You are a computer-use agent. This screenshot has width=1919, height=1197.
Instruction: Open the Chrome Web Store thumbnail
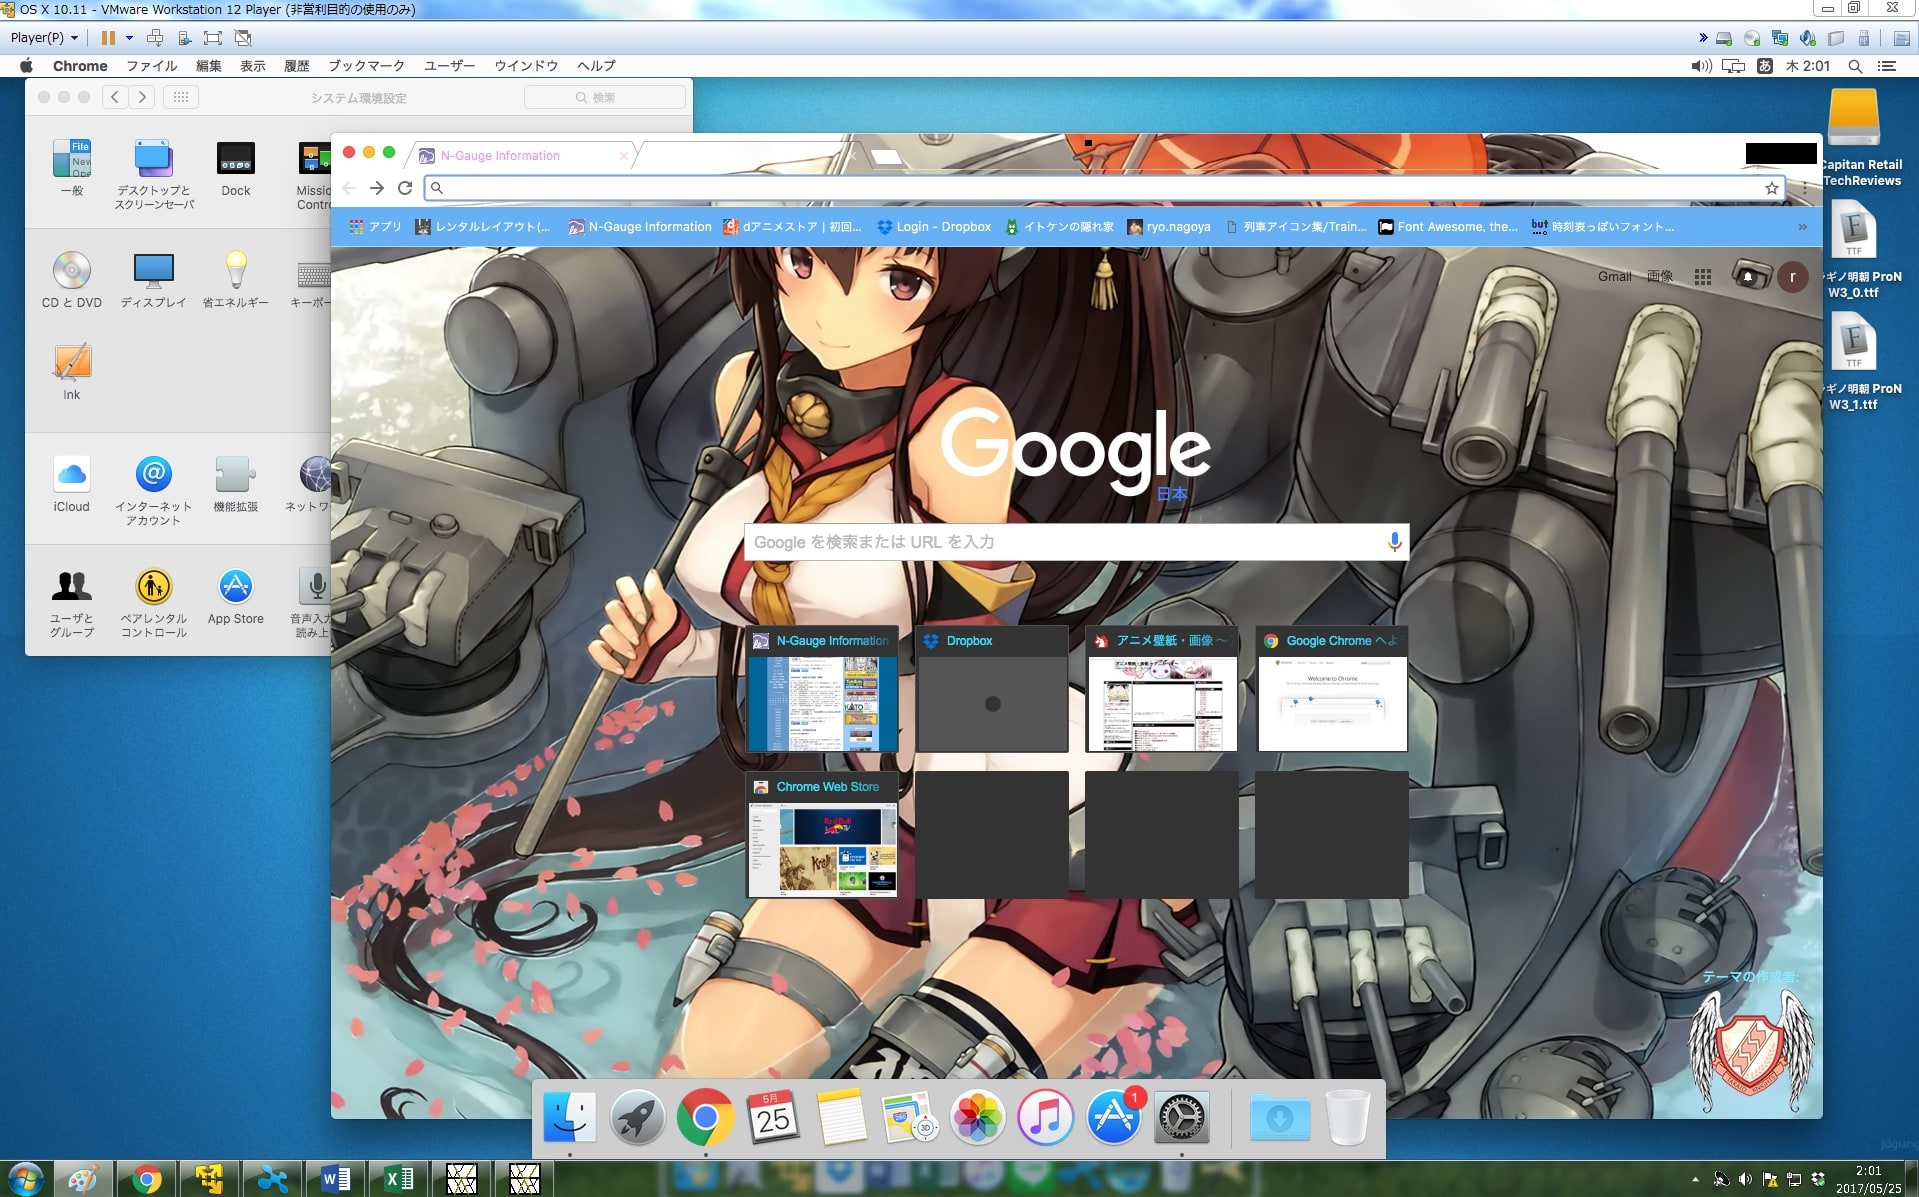pos(822,834)
